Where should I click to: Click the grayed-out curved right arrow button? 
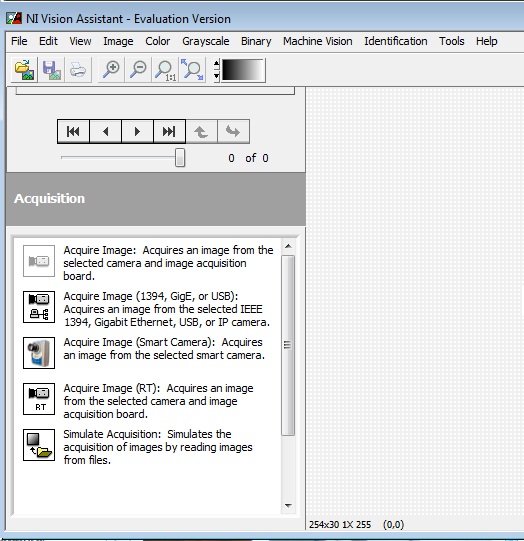point(233,131)
